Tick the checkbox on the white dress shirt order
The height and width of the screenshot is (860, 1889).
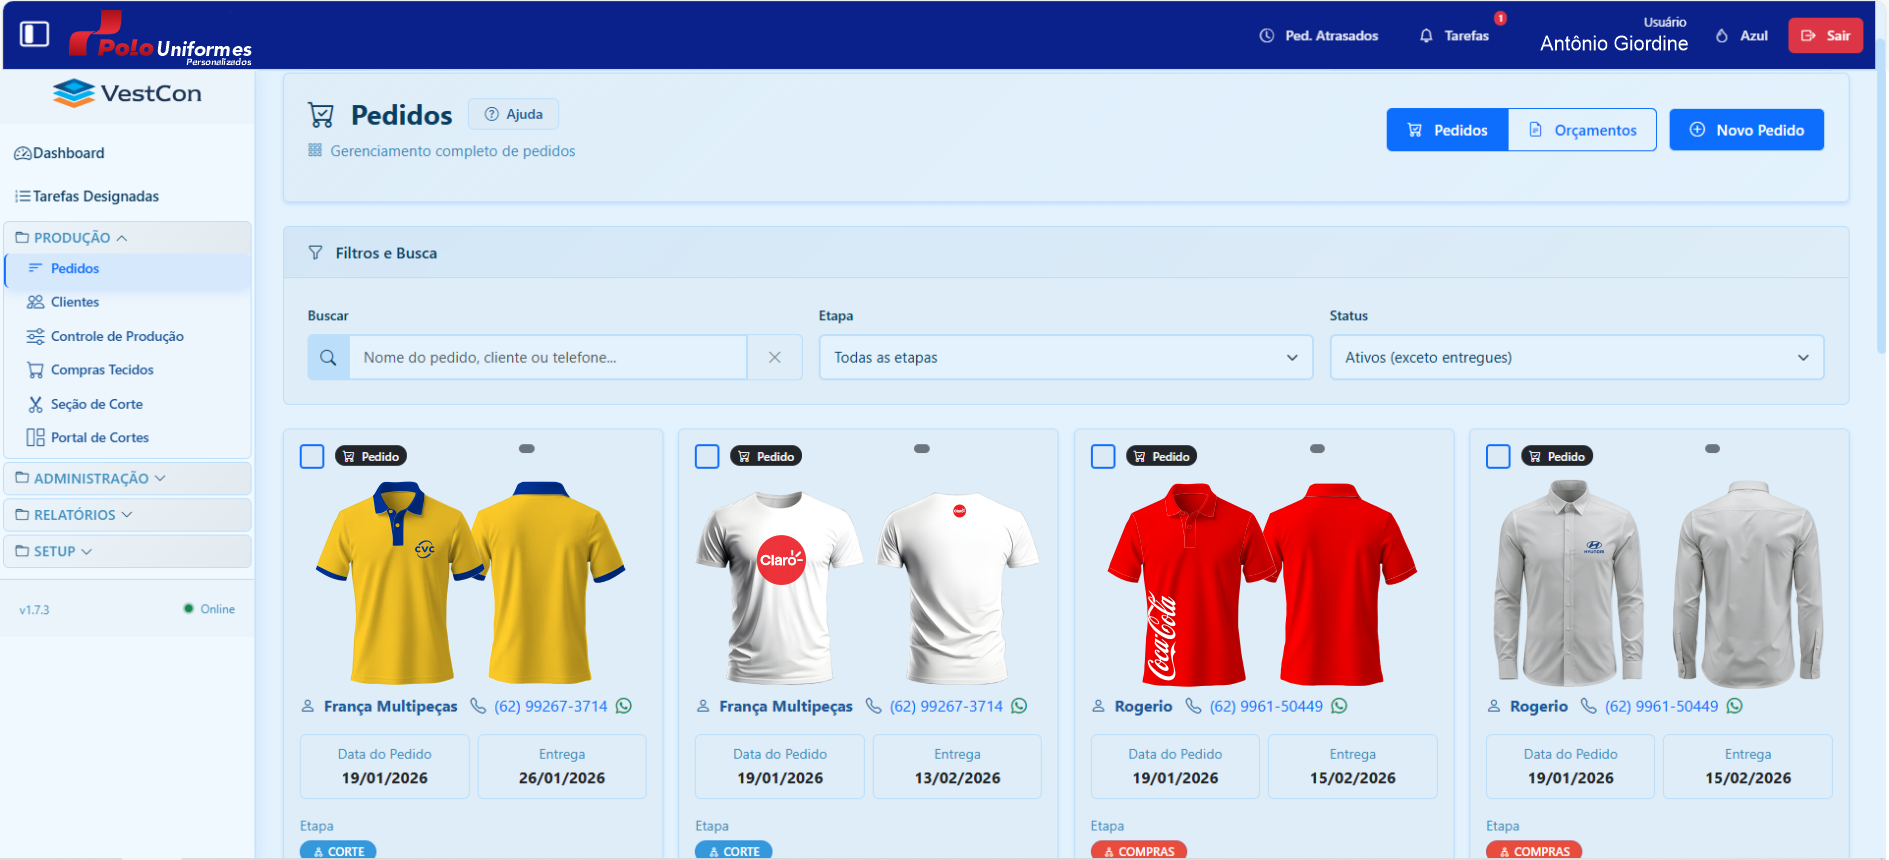(1498, 457)
